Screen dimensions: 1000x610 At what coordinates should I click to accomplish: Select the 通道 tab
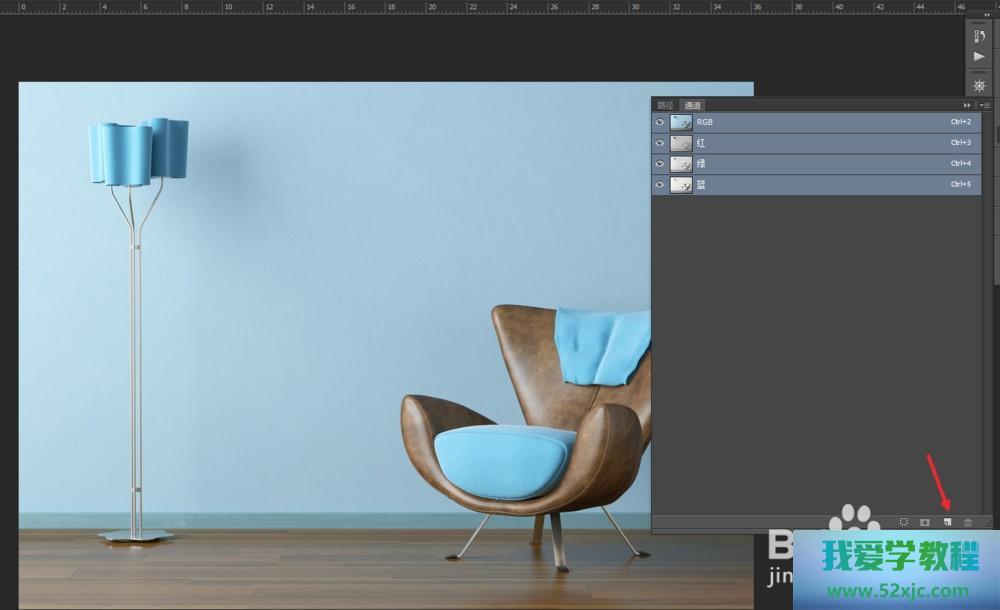692,105
